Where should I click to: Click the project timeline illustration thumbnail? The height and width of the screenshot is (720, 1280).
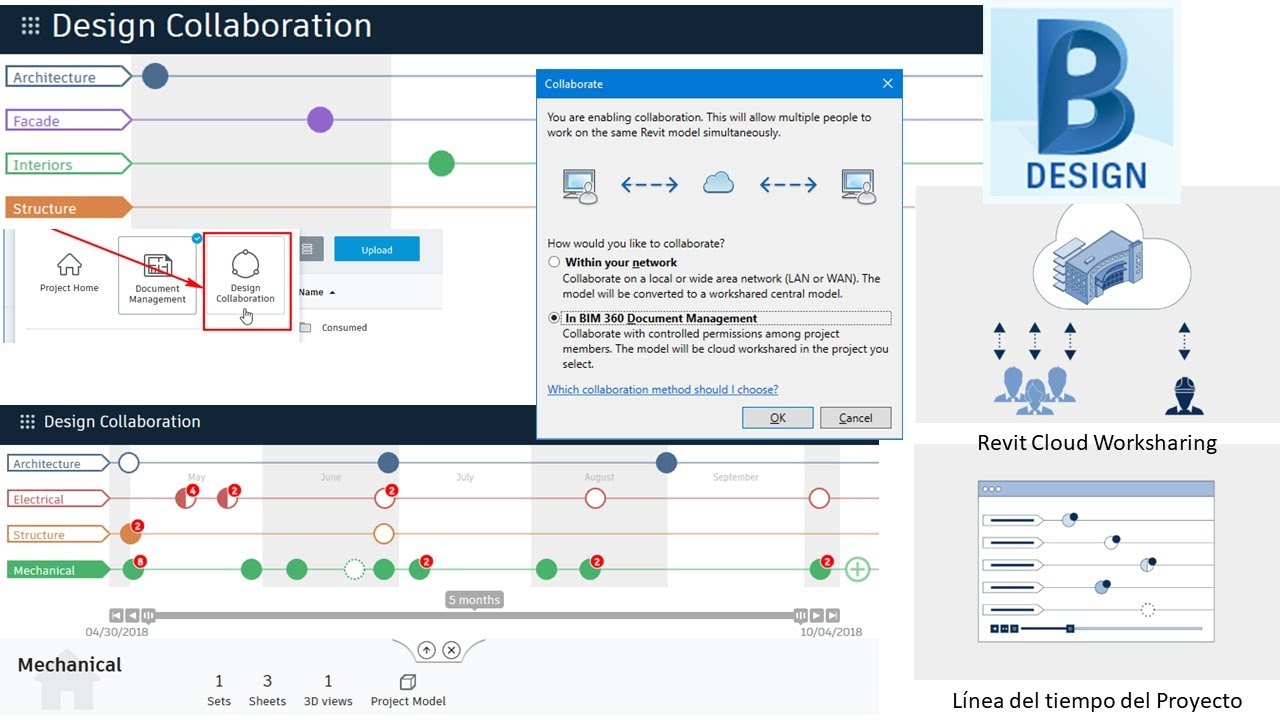click(x=1097, y=562)
